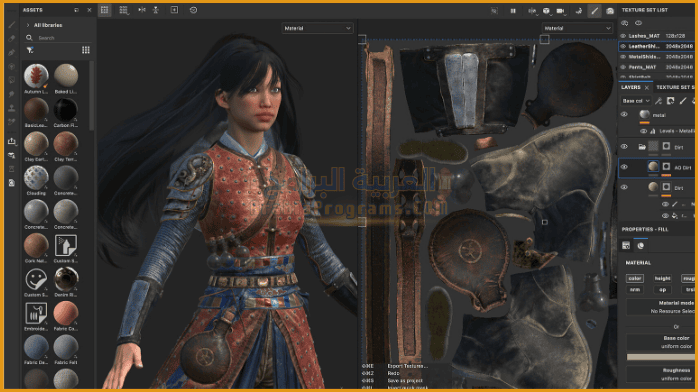
Task: Select the Clouding material thumbnail
Action: tap(36, 178)
